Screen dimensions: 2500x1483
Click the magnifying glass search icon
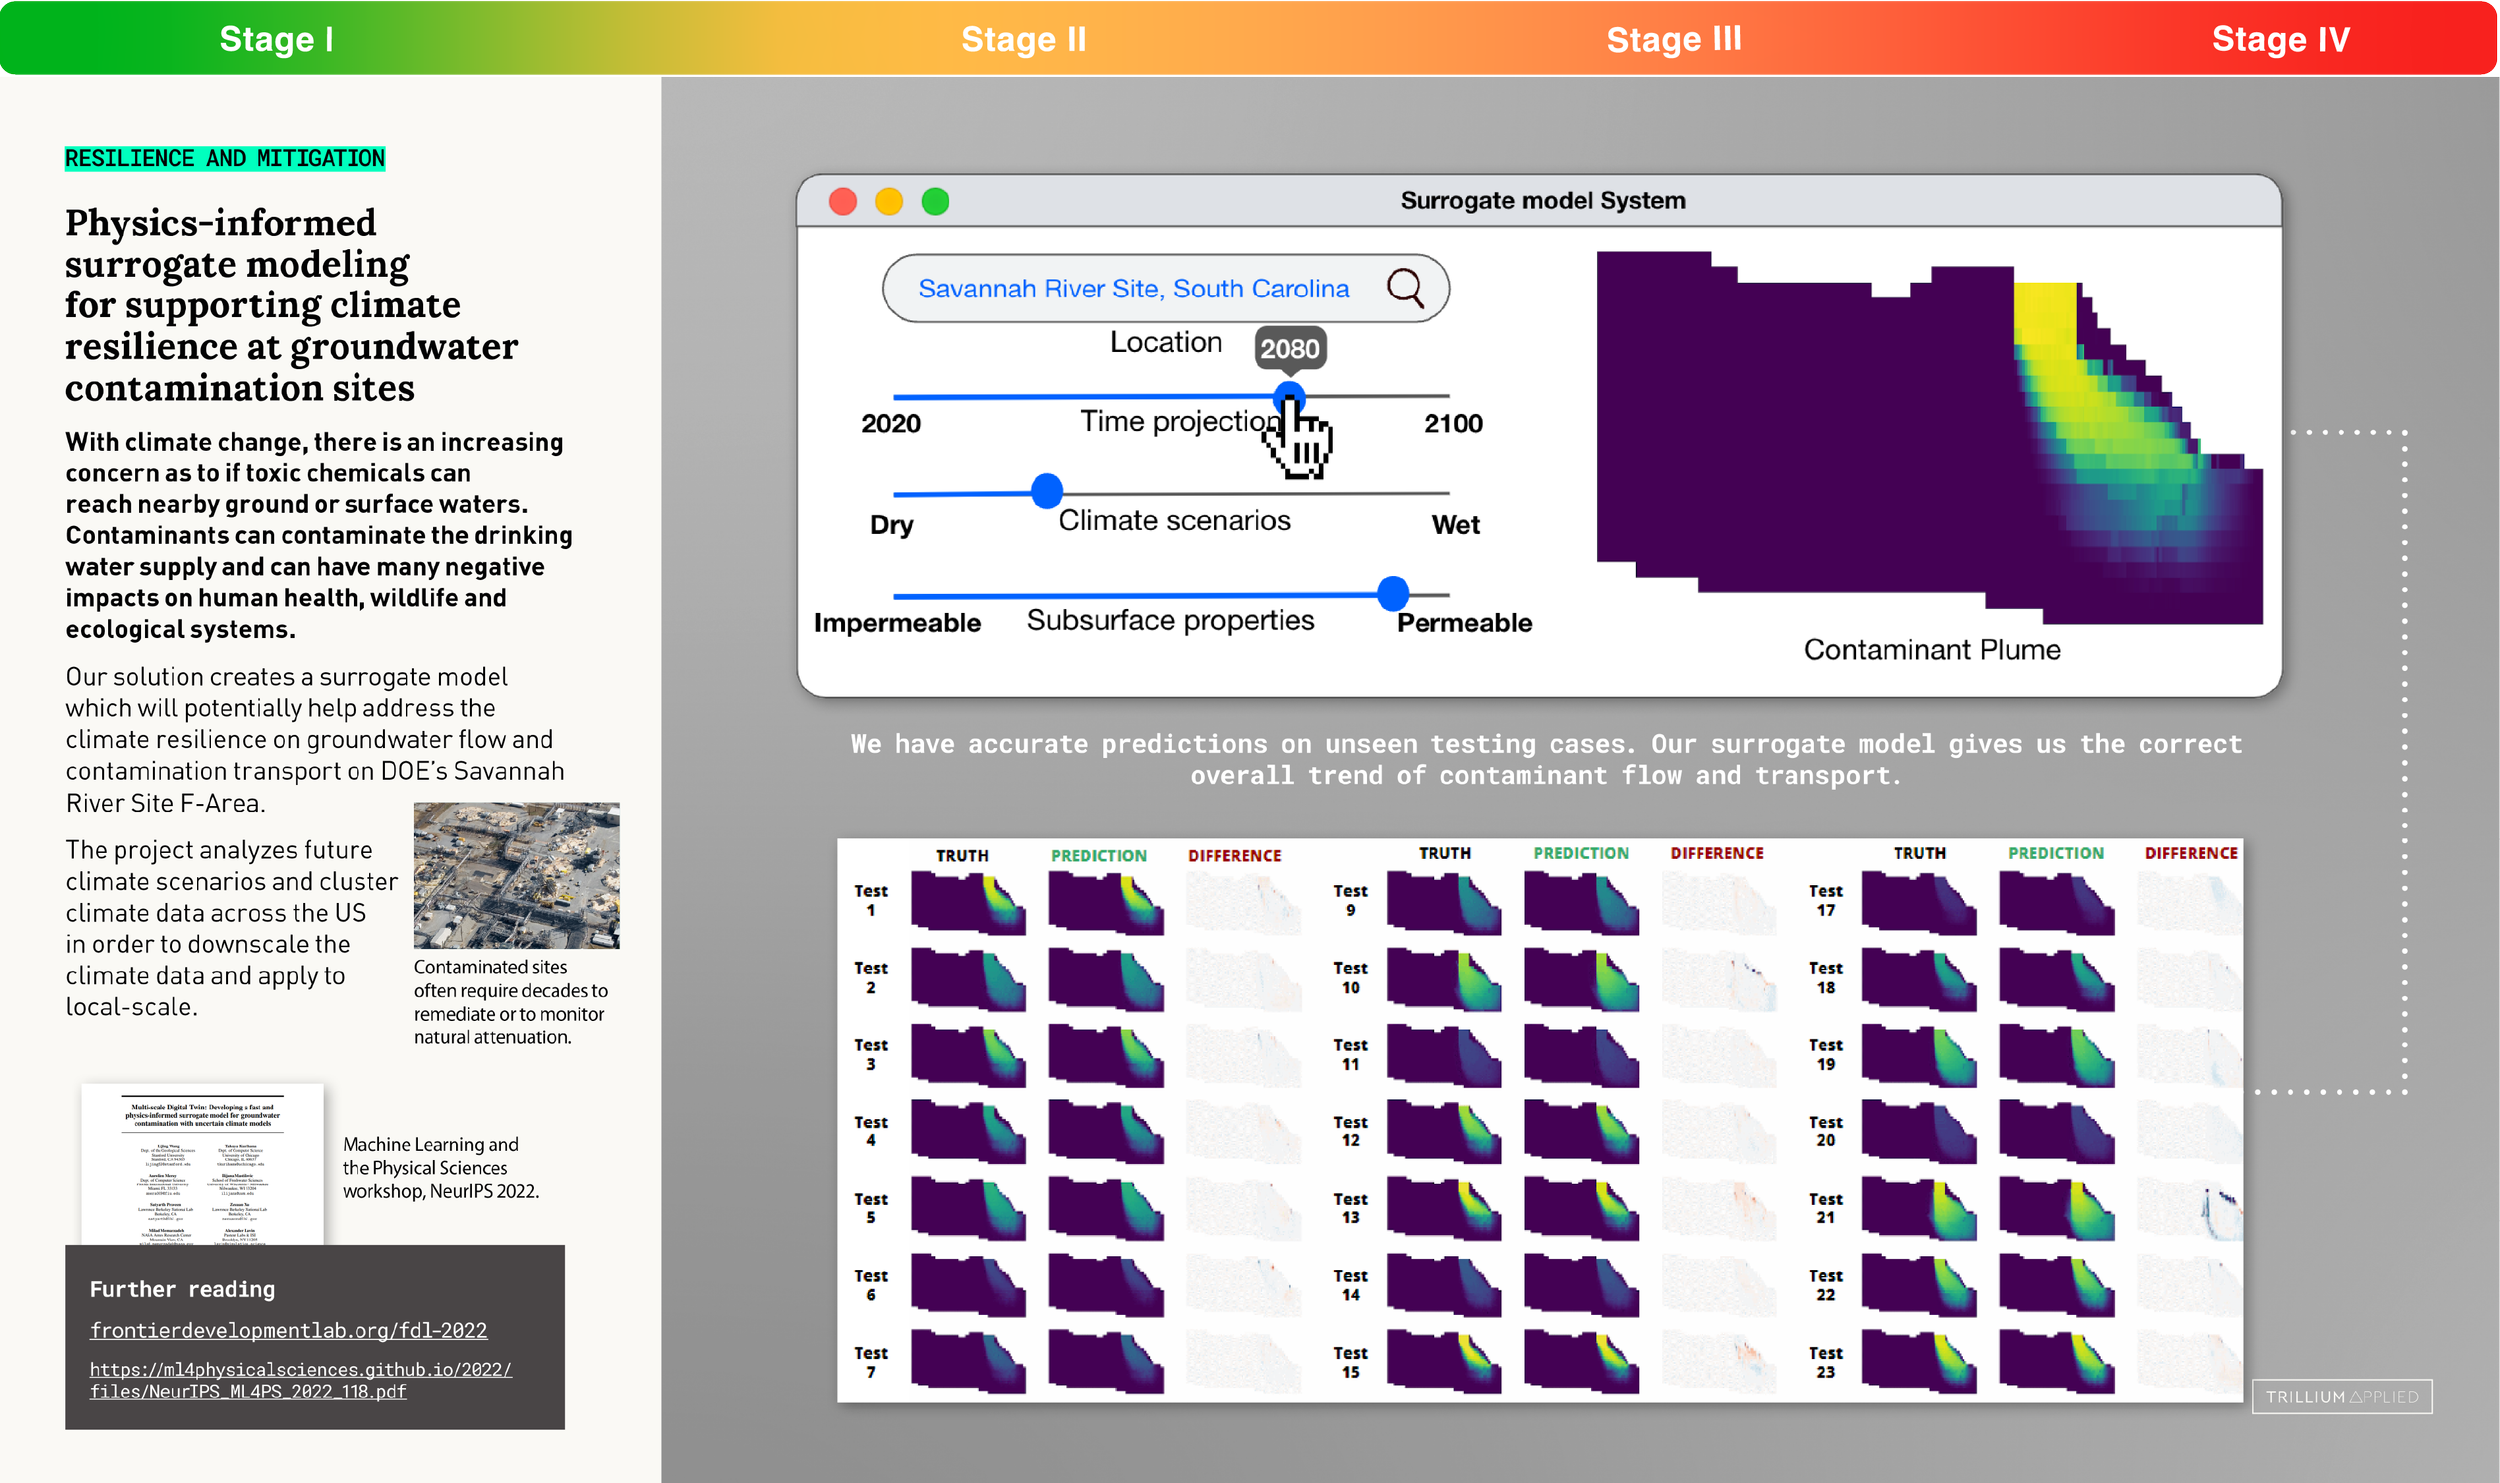coord(1405,288)
